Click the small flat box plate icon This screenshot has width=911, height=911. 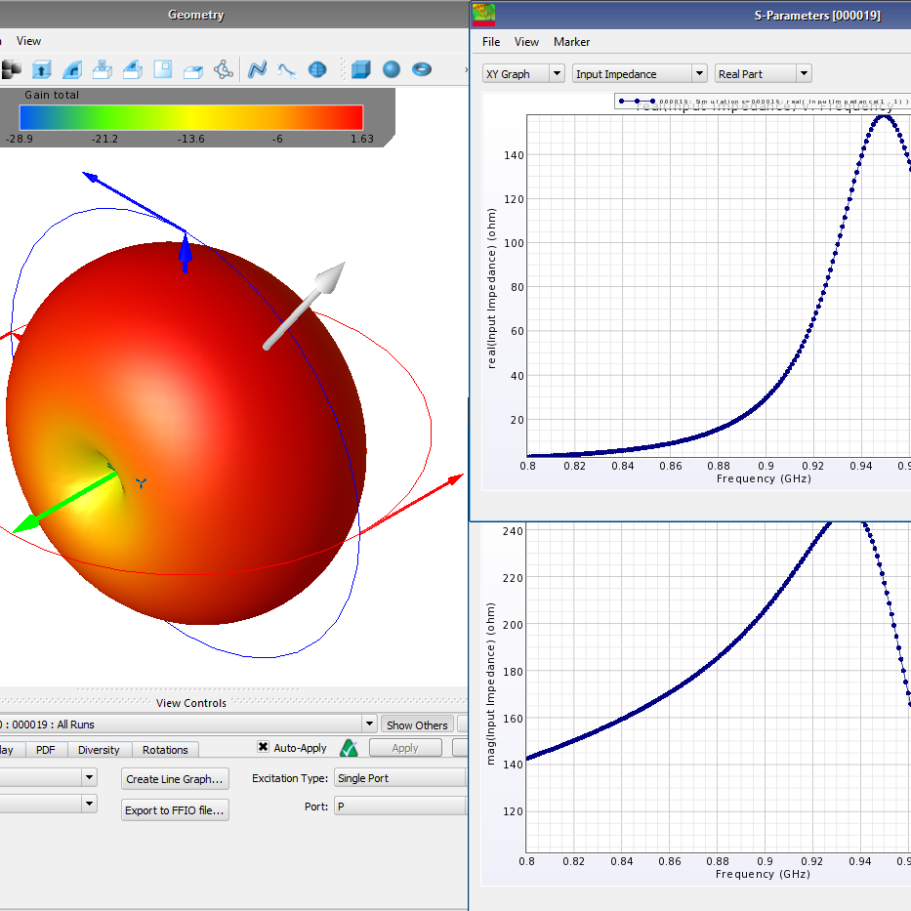(193, 71)
